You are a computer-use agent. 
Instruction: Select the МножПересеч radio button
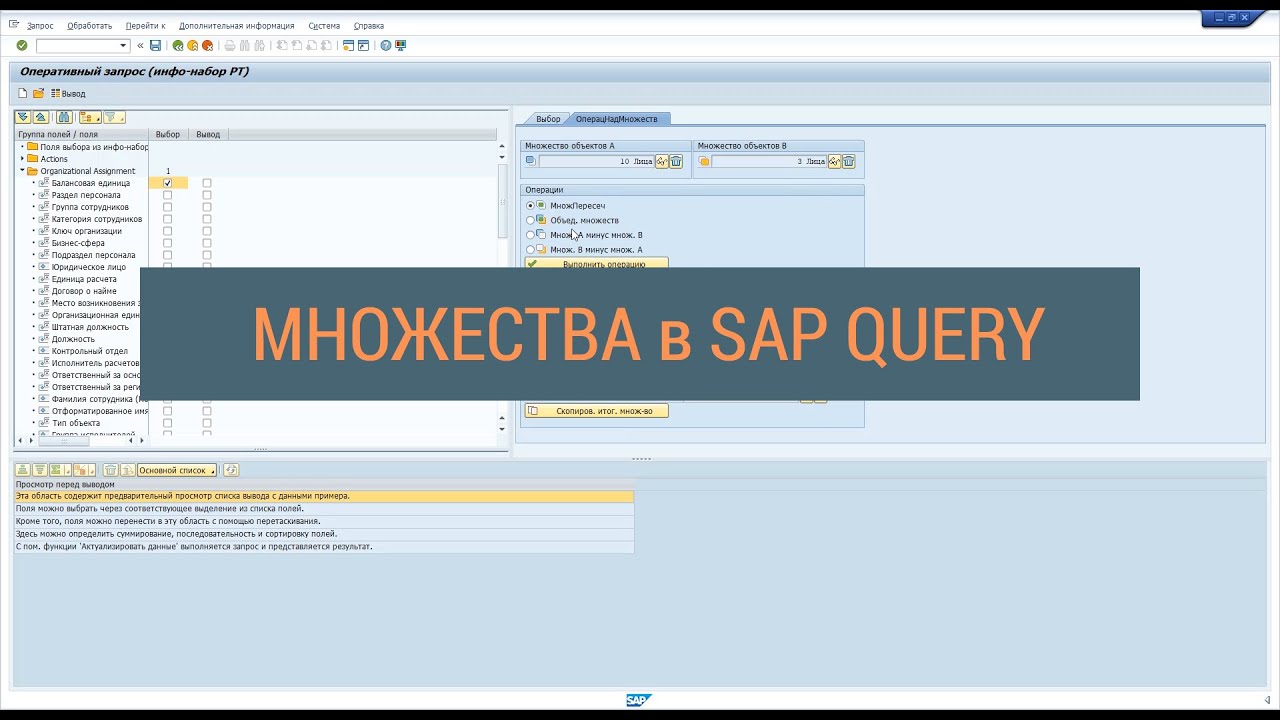tap(531, 206)
